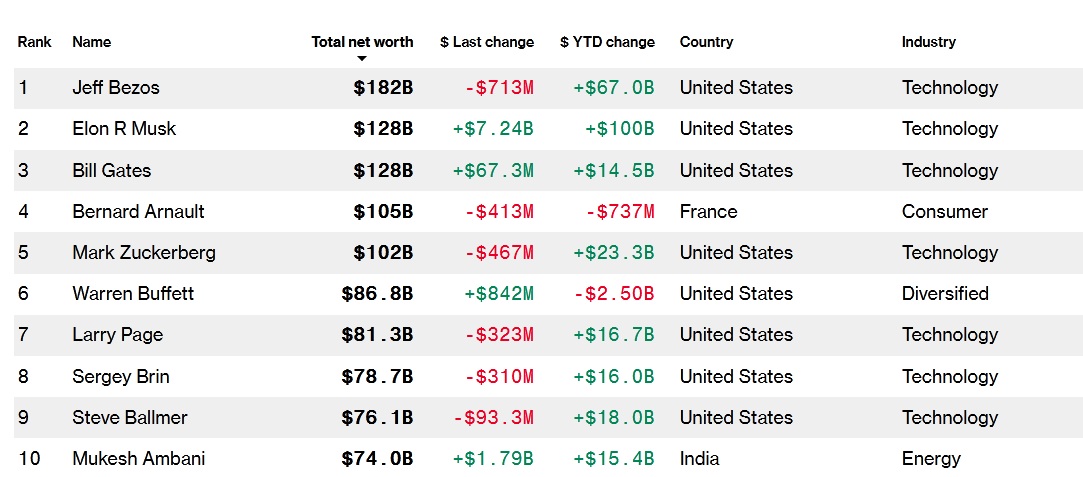Click France in Bernard Arnault's row
The width and height of the screenshot is (1083, 477).
click(x=708, y=212)
